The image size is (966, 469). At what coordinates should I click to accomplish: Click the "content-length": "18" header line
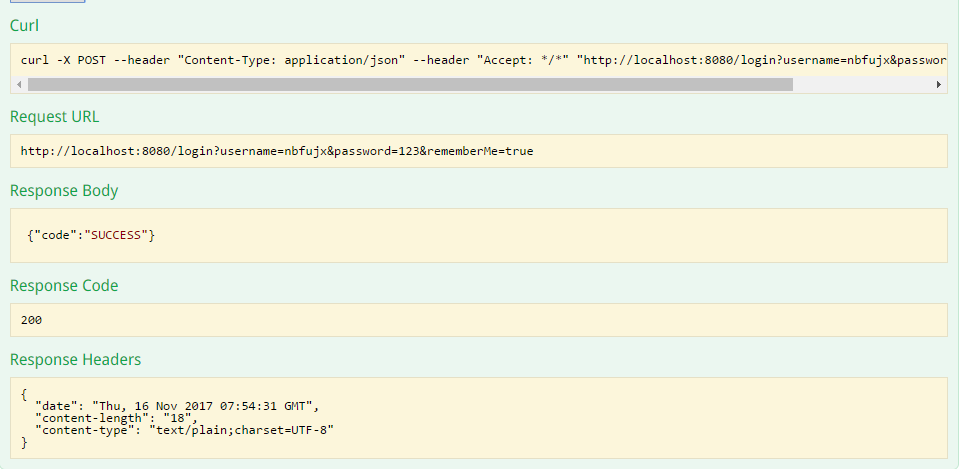click(117, 418)
